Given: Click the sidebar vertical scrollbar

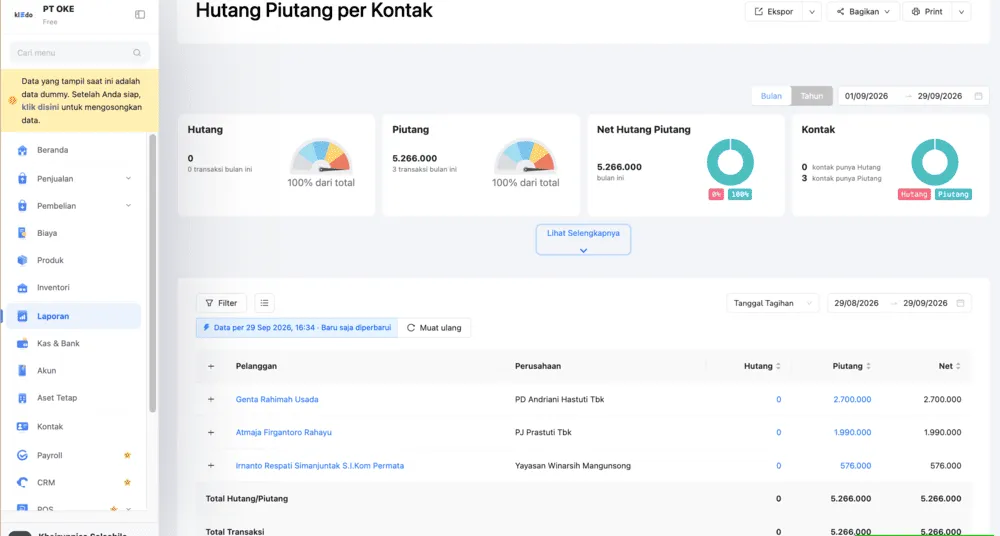Looking at the screenshot, I should [152, 273].
